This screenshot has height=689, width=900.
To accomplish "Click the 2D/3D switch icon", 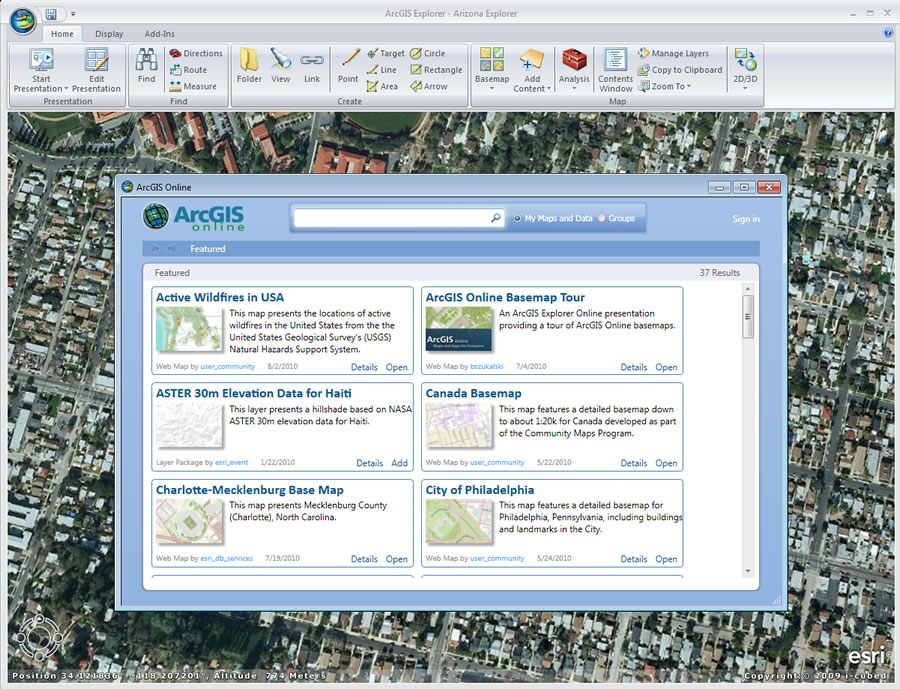I will tap(745, 60).
